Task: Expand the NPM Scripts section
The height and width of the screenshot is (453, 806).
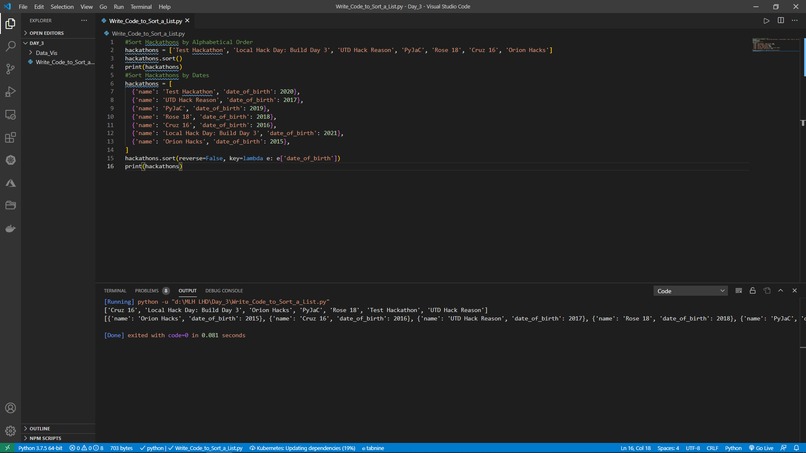Action: point(58,438)
